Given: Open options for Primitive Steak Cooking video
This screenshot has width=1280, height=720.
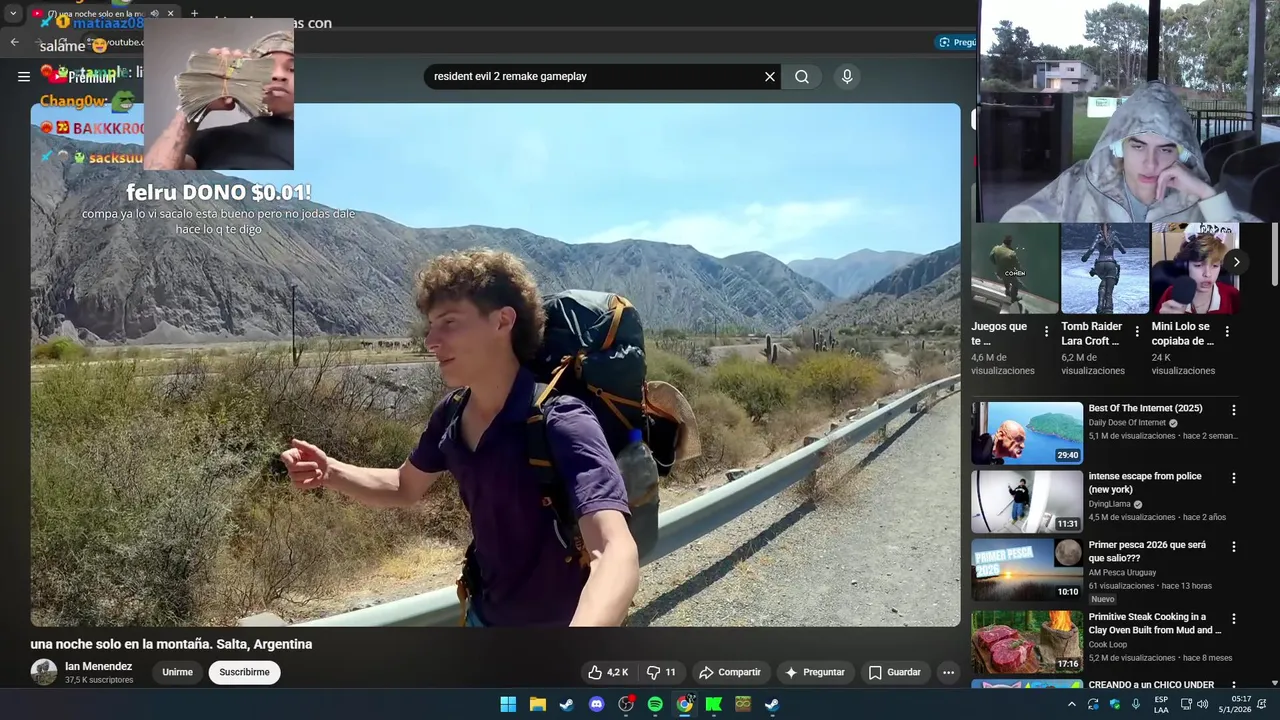Looking at the screenshot, I should [x=1233, y=619].
